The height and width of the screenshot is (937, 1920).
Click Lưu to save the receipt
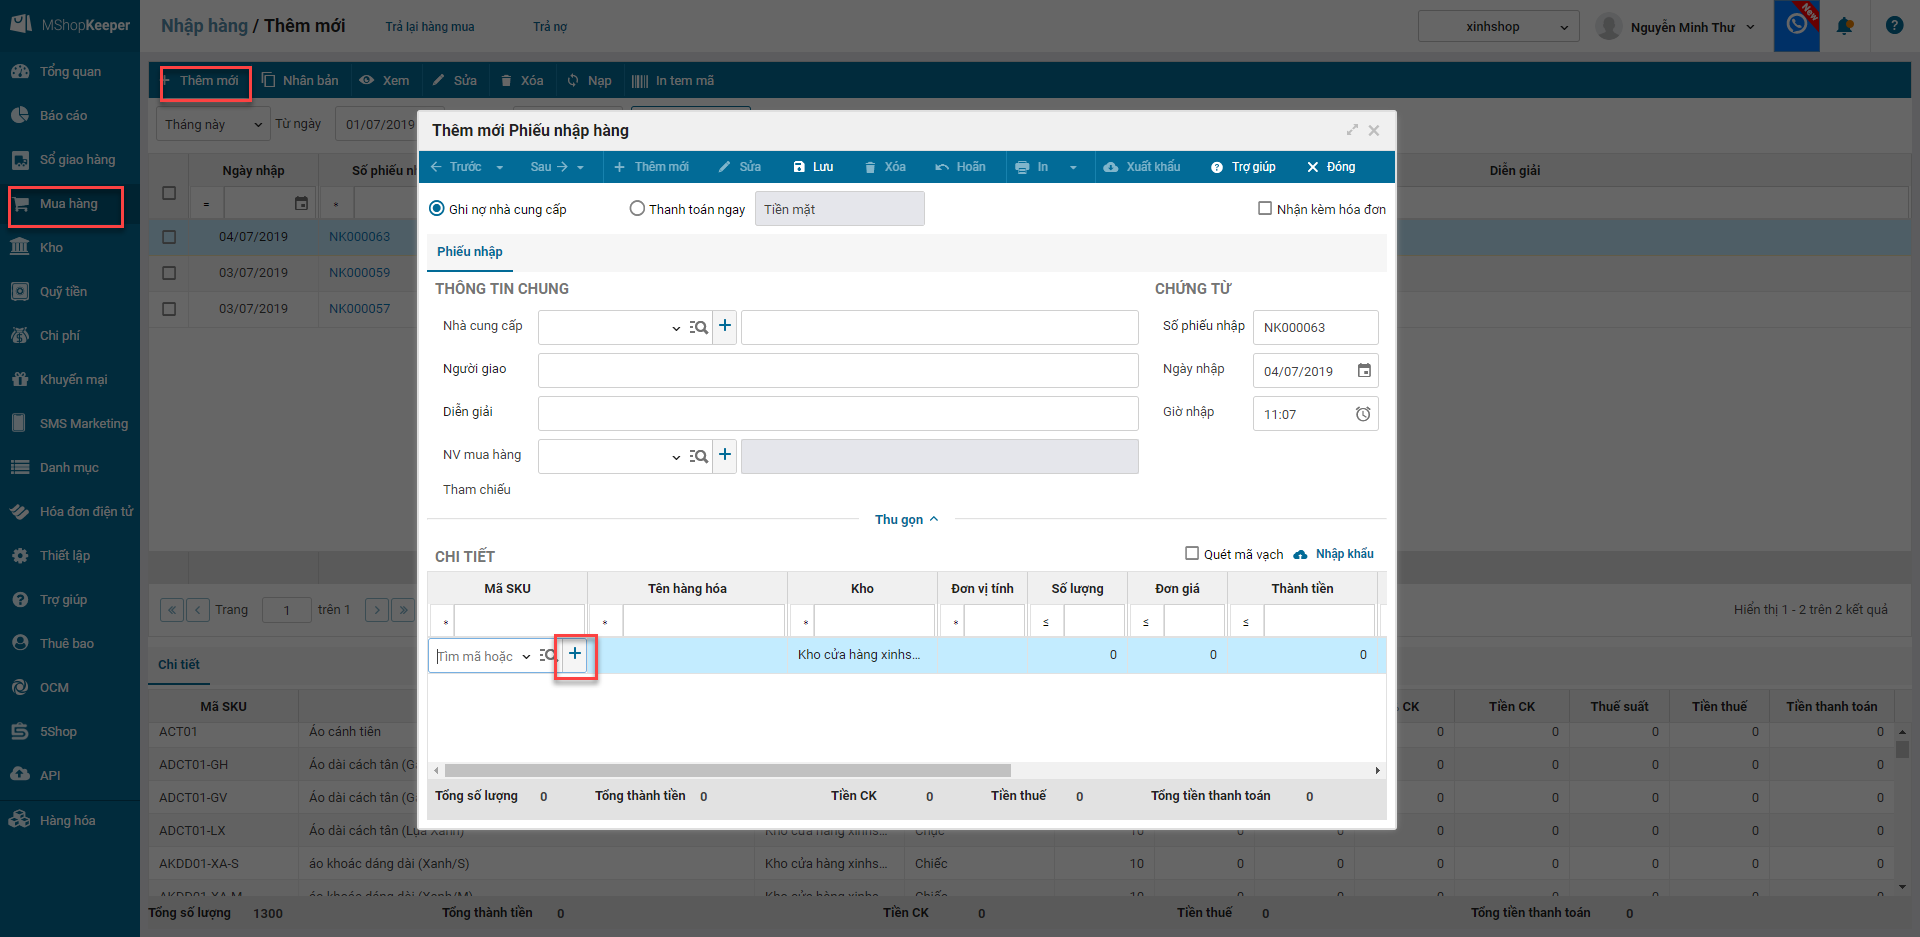pos(813,167)
